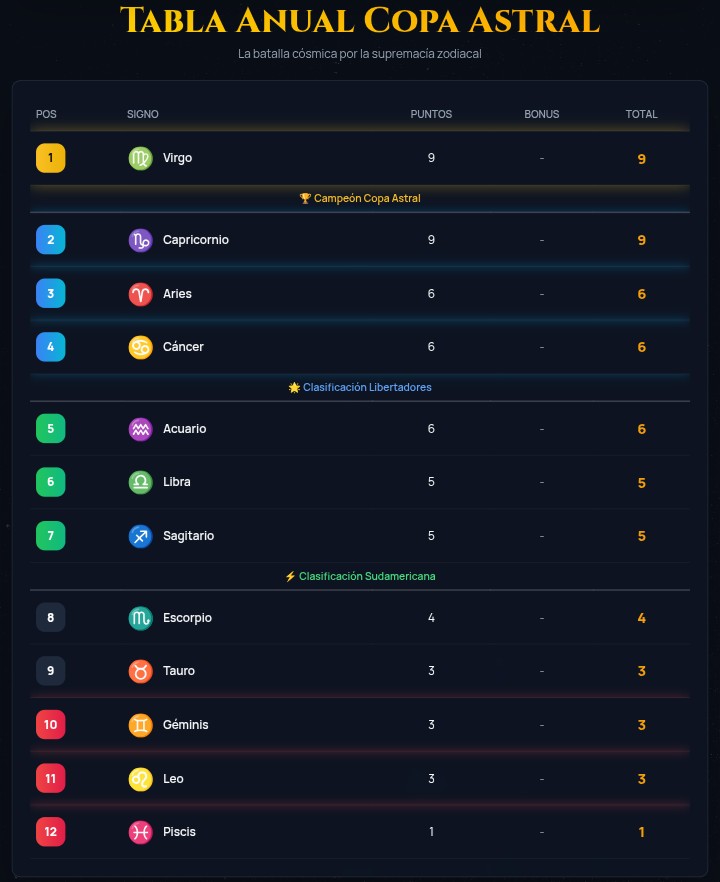Click Piscis' puntos value 1
This screenshot has width=720, height=882.
coord(431,832)
